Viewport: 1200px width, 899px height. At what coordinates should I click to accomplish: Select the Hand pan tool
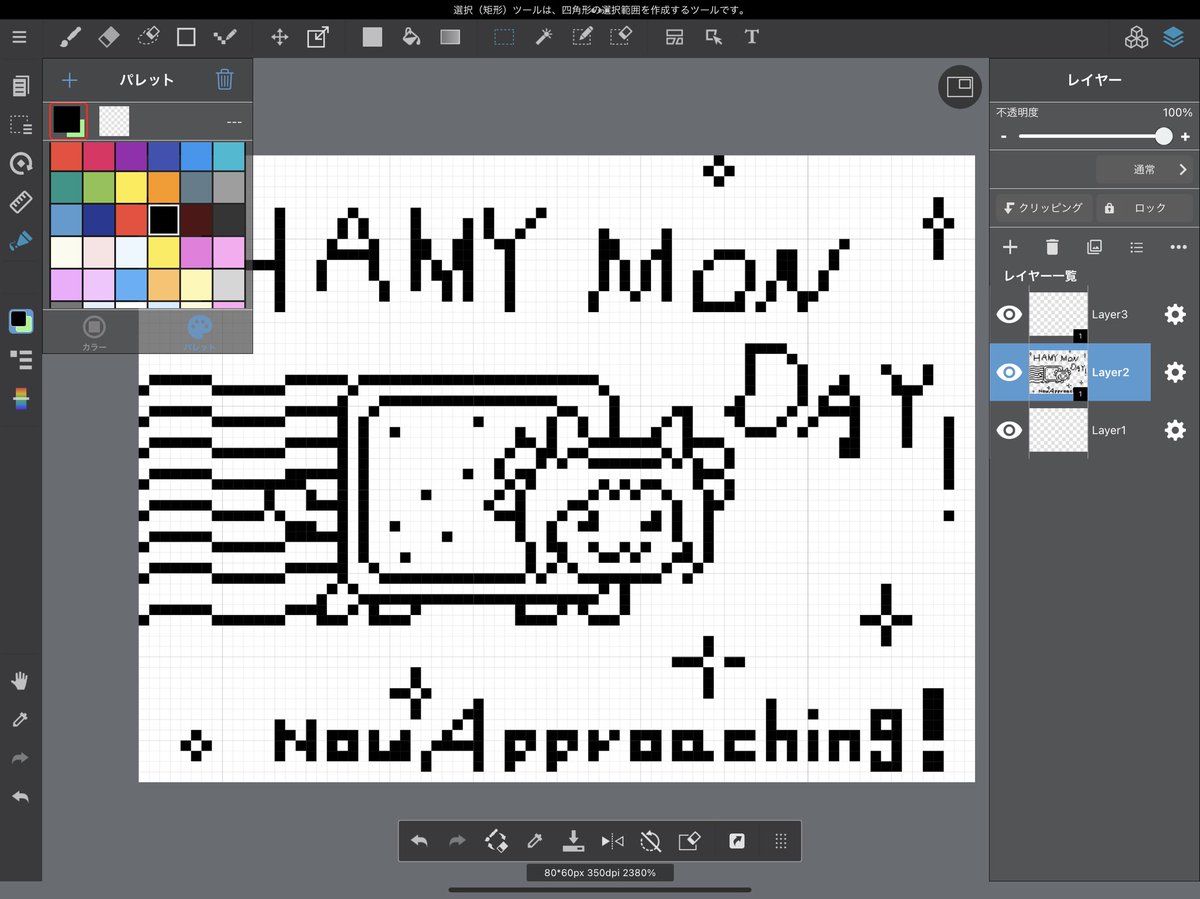click(x=20, y=681)
